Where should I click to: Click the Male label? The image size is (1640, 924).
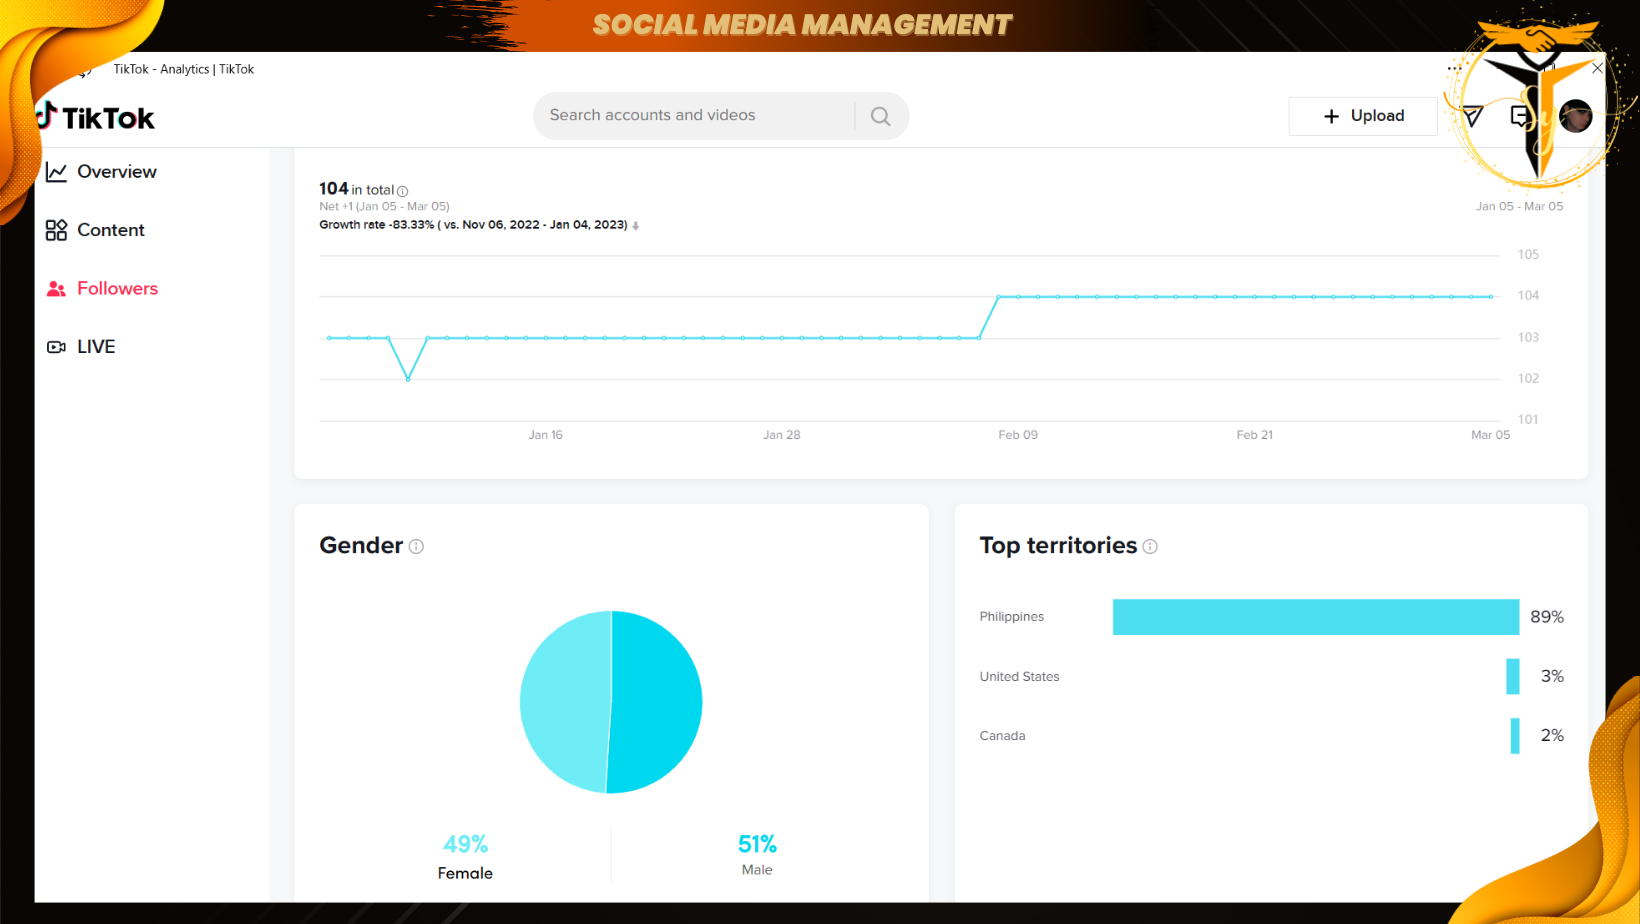point(757,870)
